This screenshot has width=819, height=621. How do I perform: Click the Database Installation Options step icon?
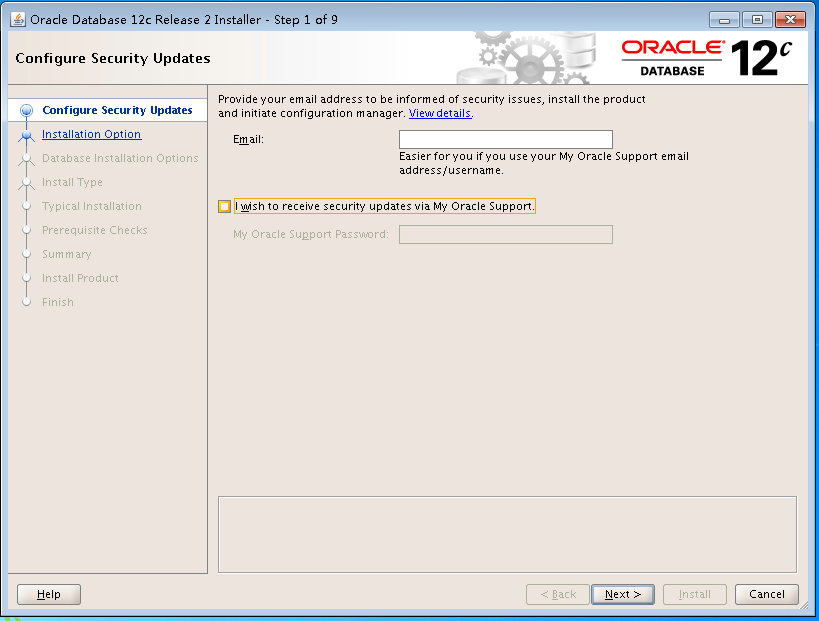point(26,158)
